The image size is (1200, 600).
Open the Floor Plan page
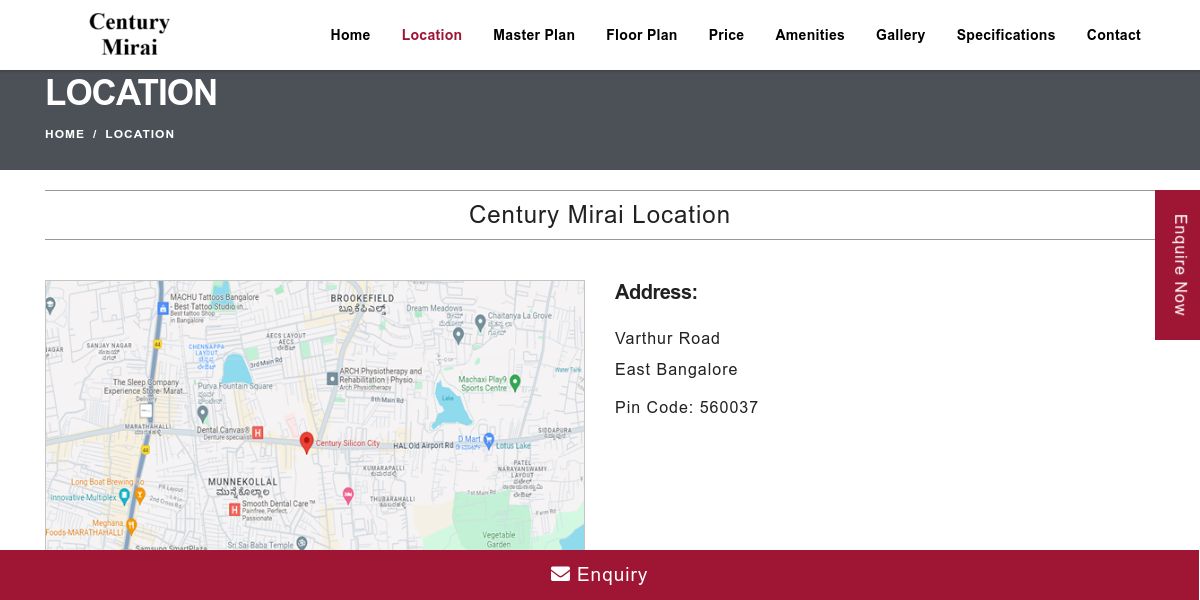(x=642, y=35)
